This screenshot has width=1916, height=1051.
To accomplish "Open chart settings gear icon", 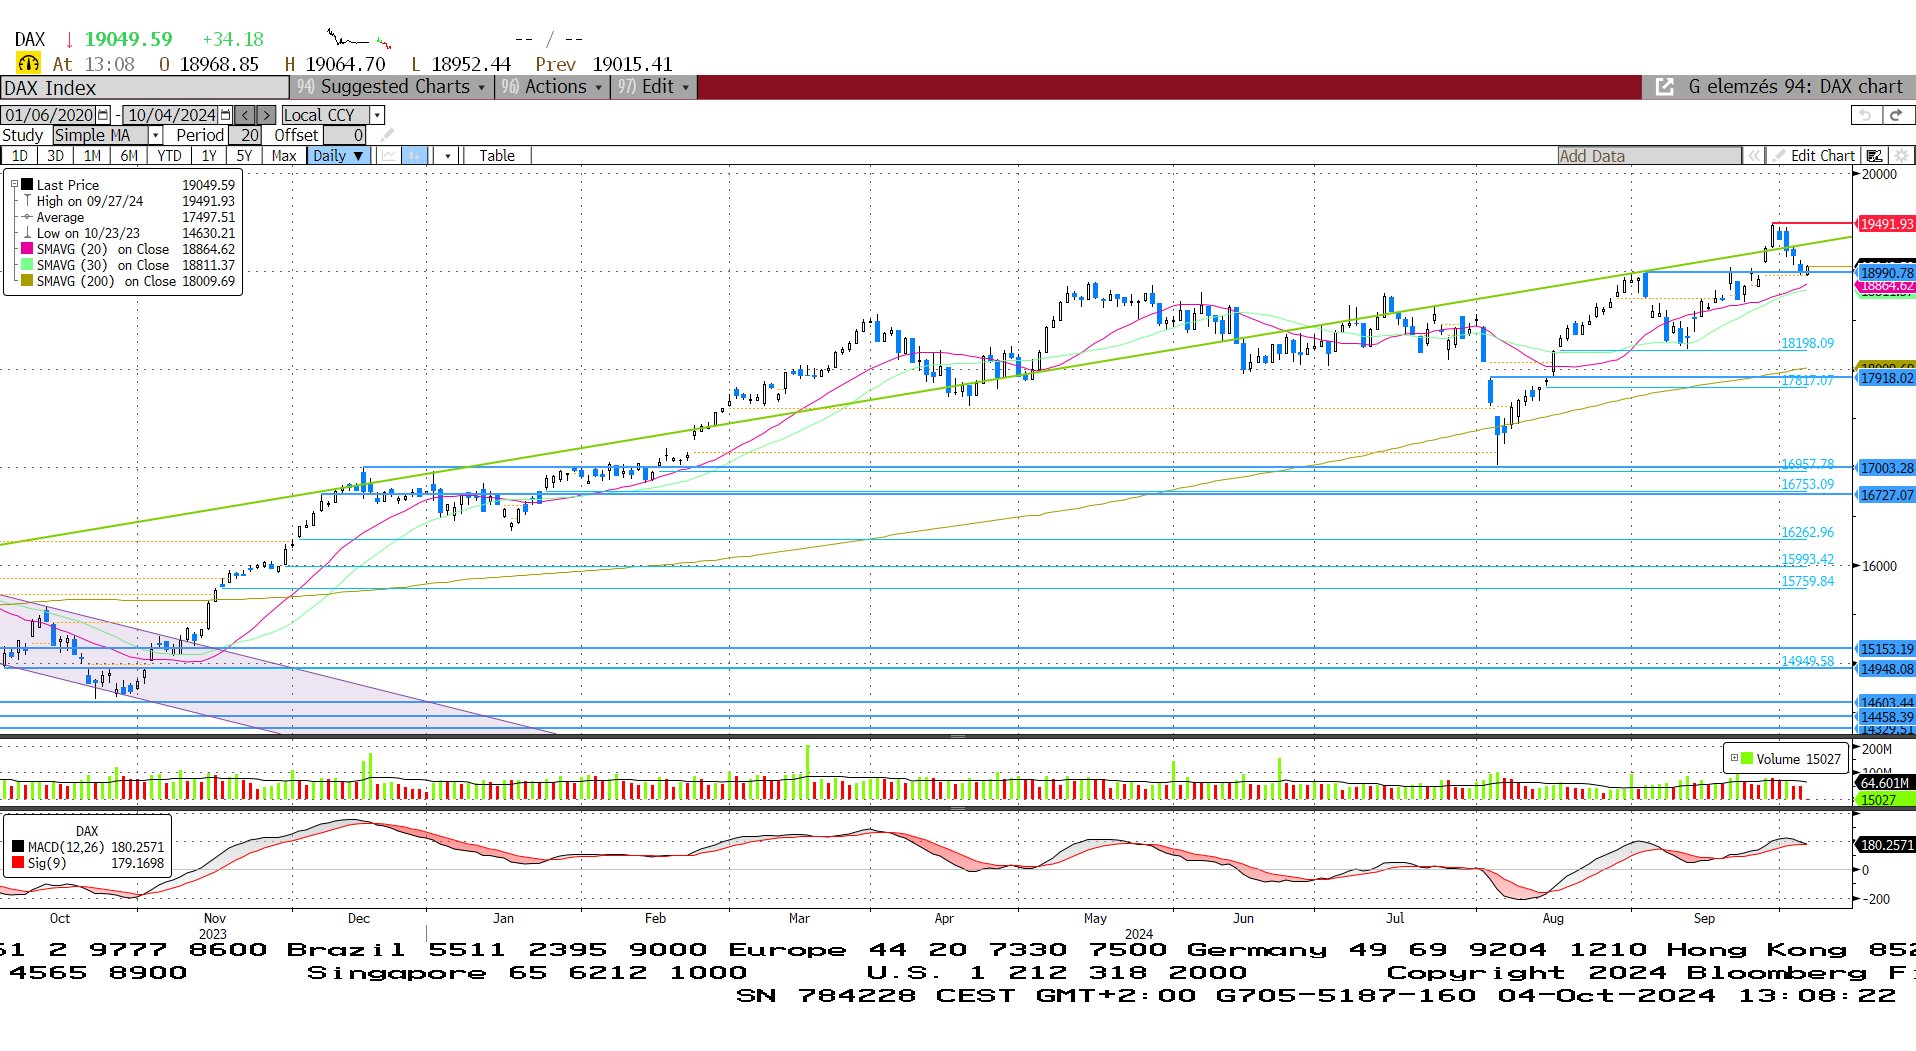I will 1901,156.
